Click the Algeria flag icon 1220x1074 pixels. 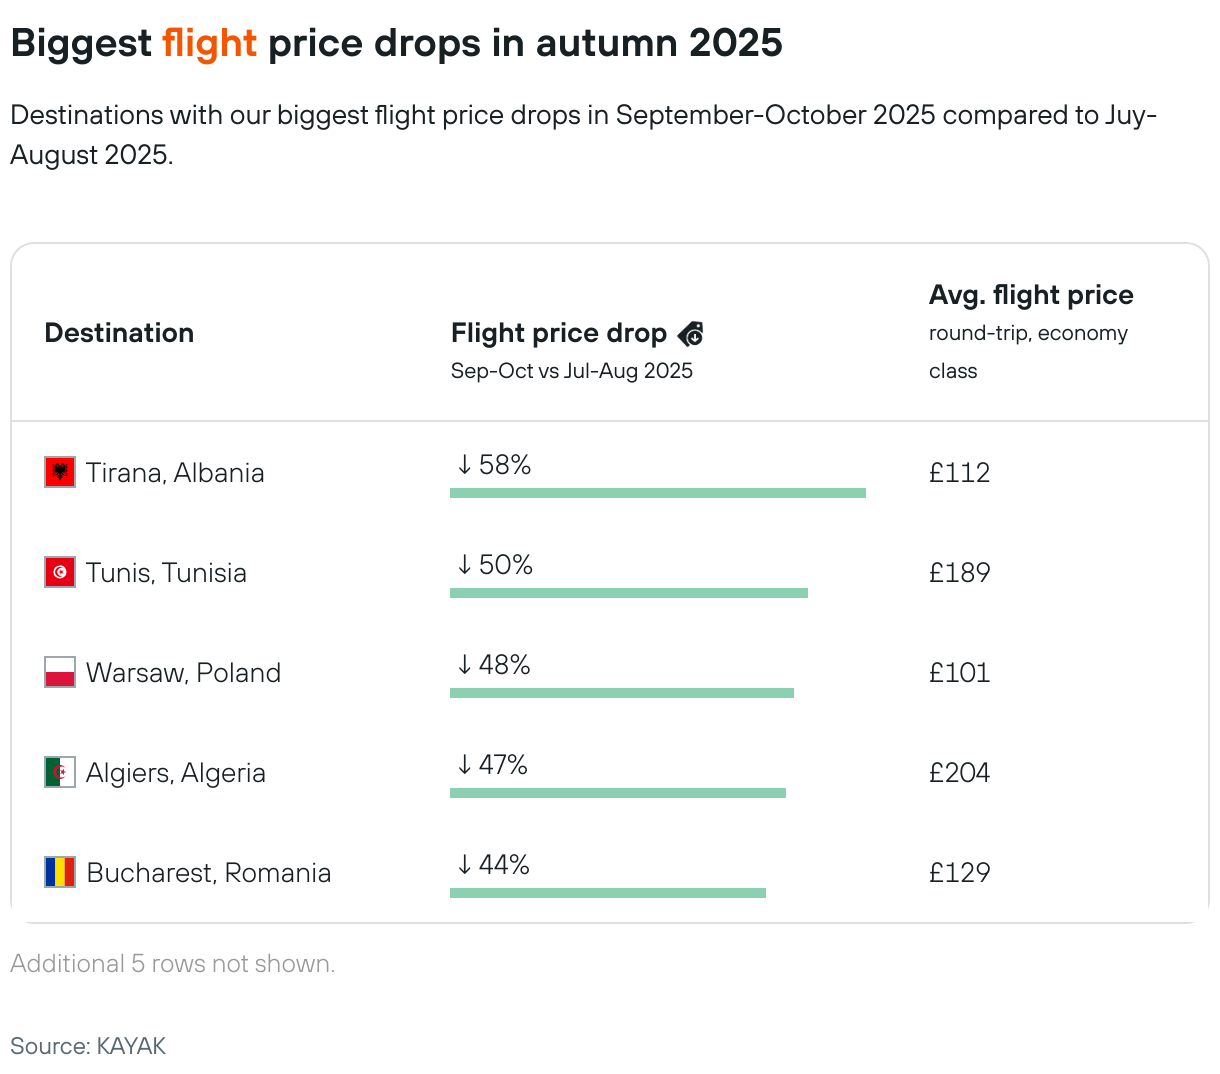[x=60, y=772]
